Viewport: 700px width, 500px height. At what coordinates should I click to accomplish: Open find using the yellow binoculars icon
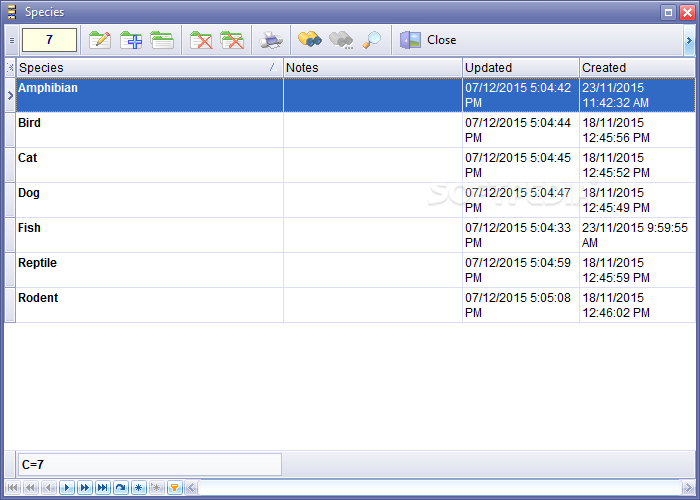(x=310, y=40)
